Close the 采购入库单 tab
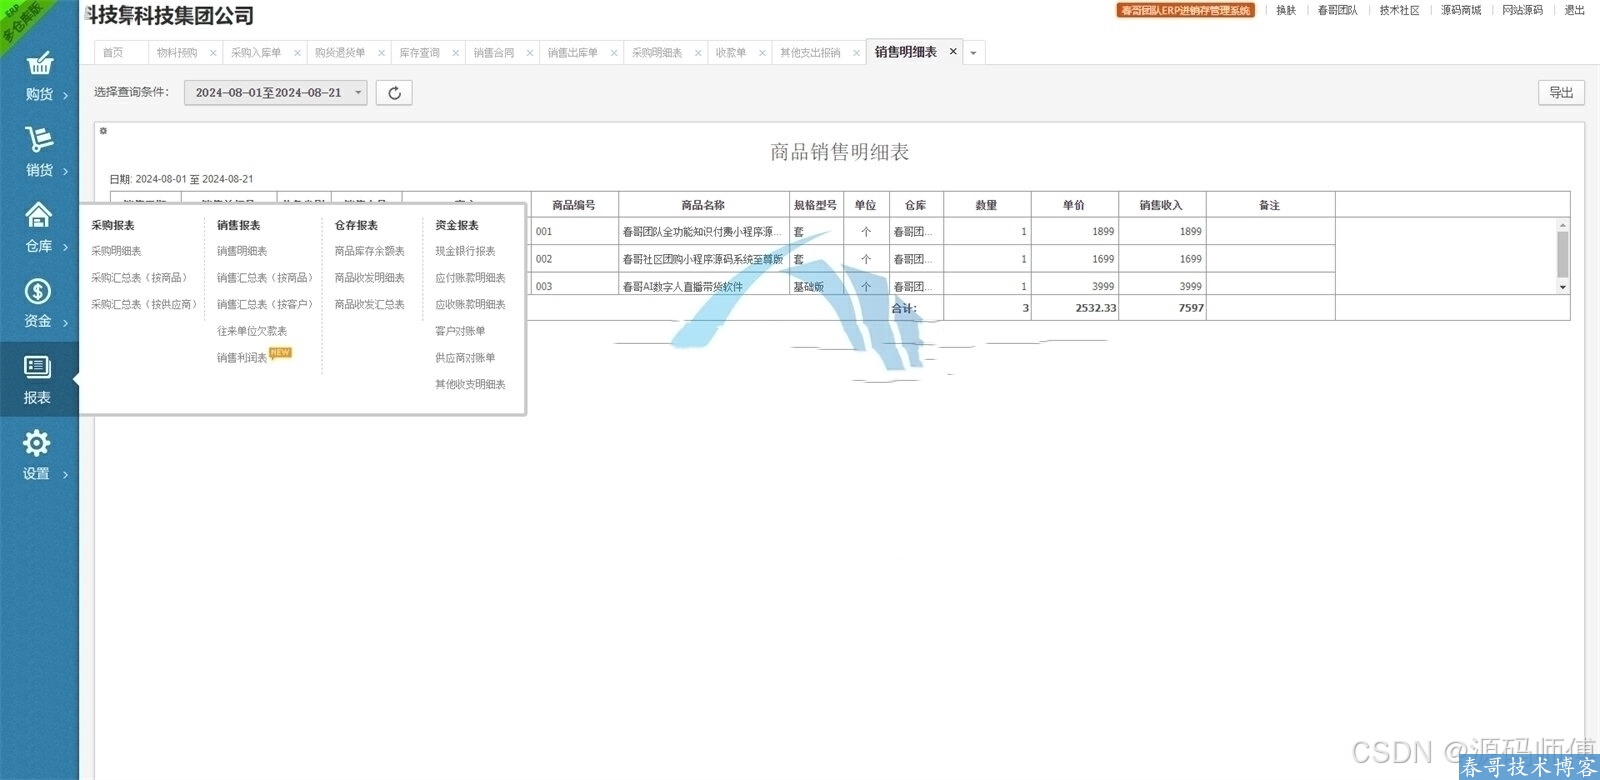 pos(297,53)
